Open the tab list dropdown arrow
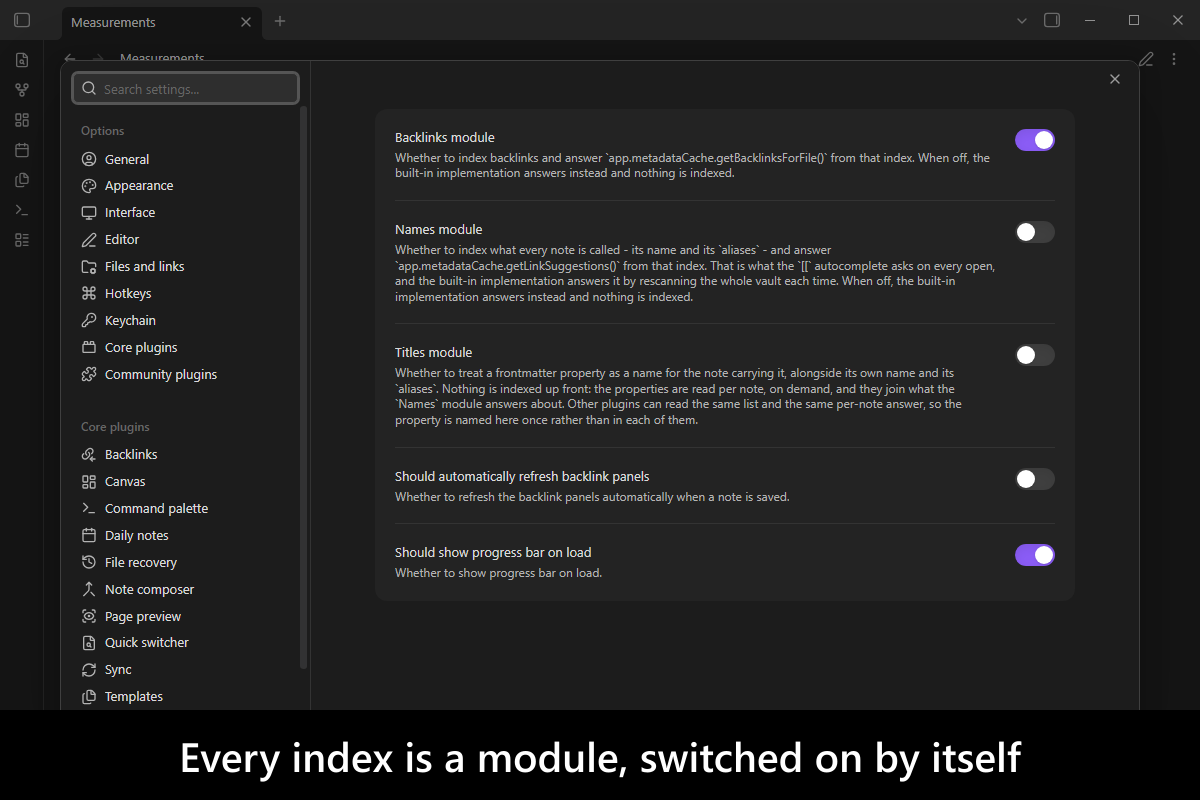Image resolution: width=1200 pixels, height=800 pixels. pos(1021,20)
